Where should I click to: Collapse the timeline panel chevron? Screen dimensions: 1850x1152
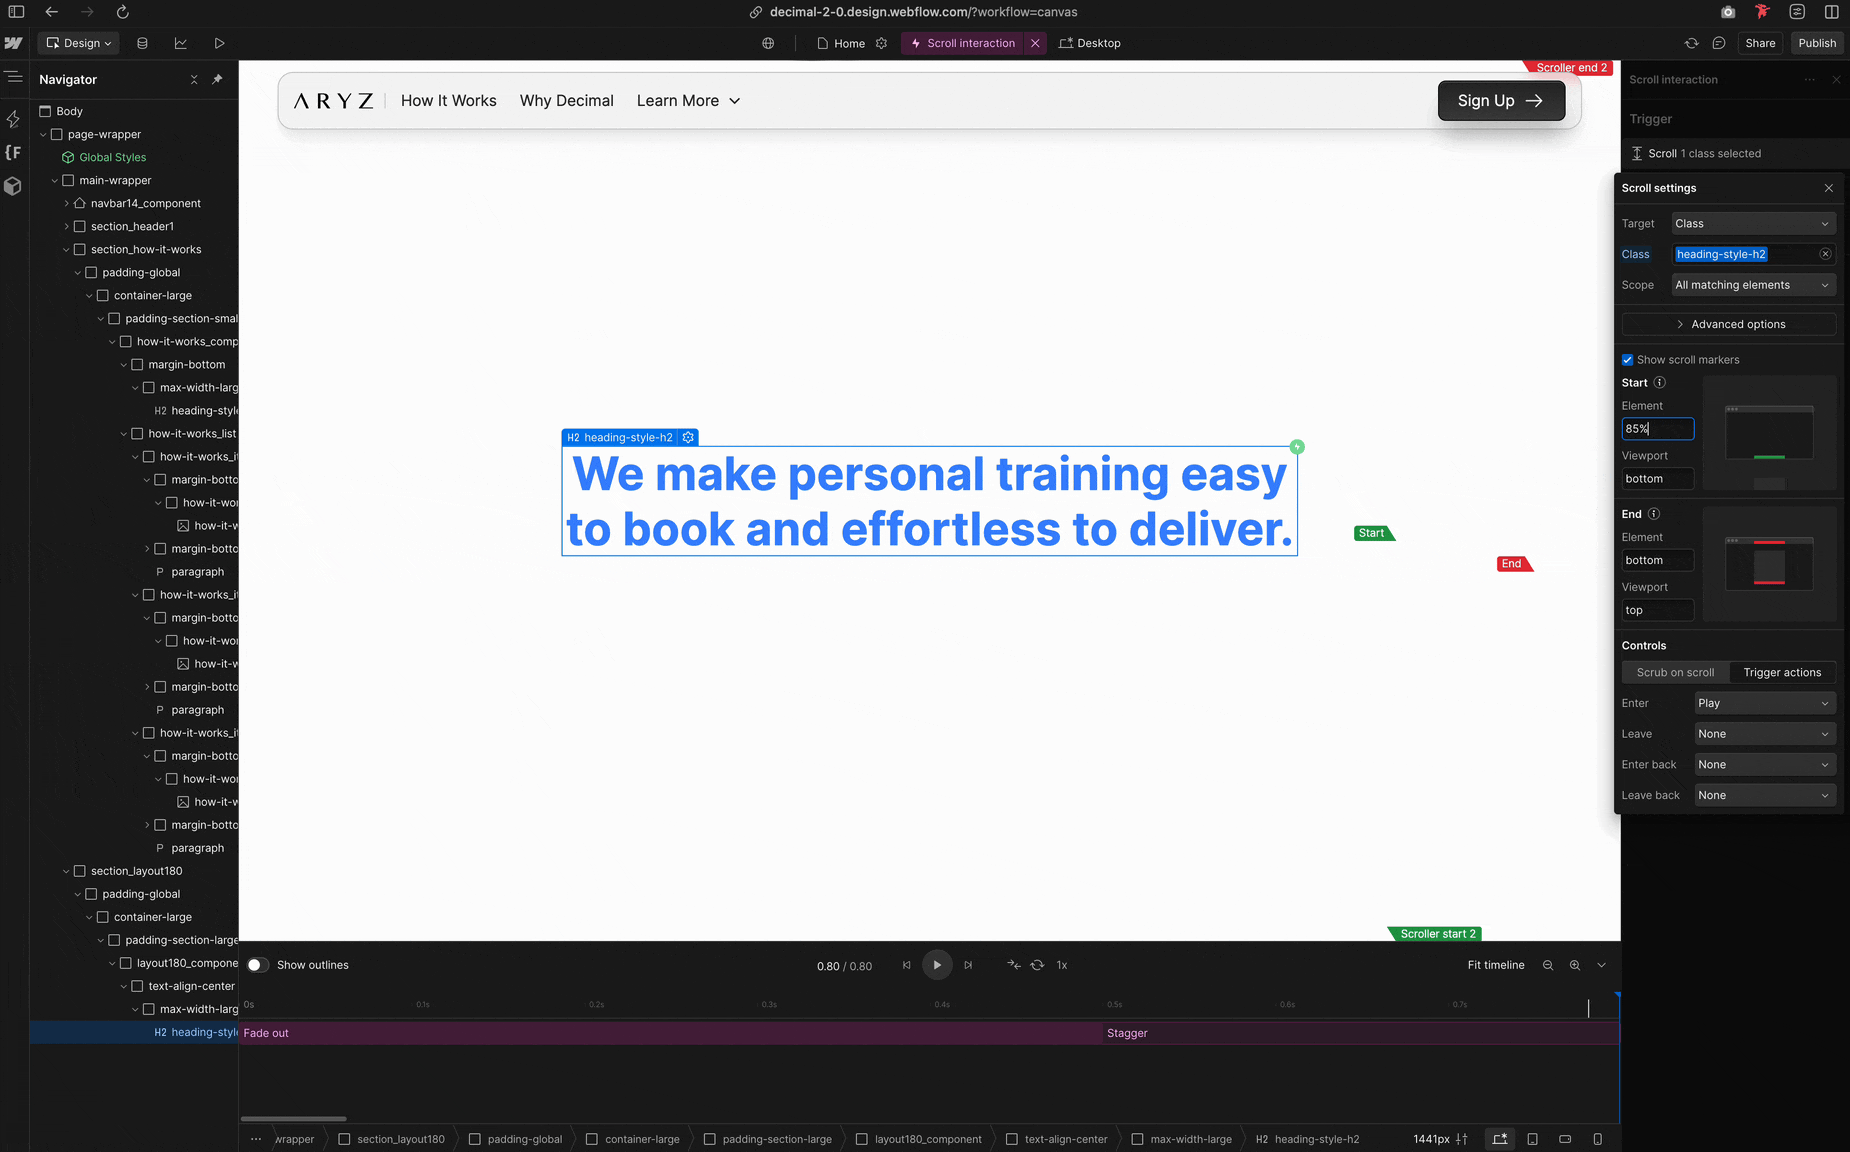click(x=1602, y=965)
